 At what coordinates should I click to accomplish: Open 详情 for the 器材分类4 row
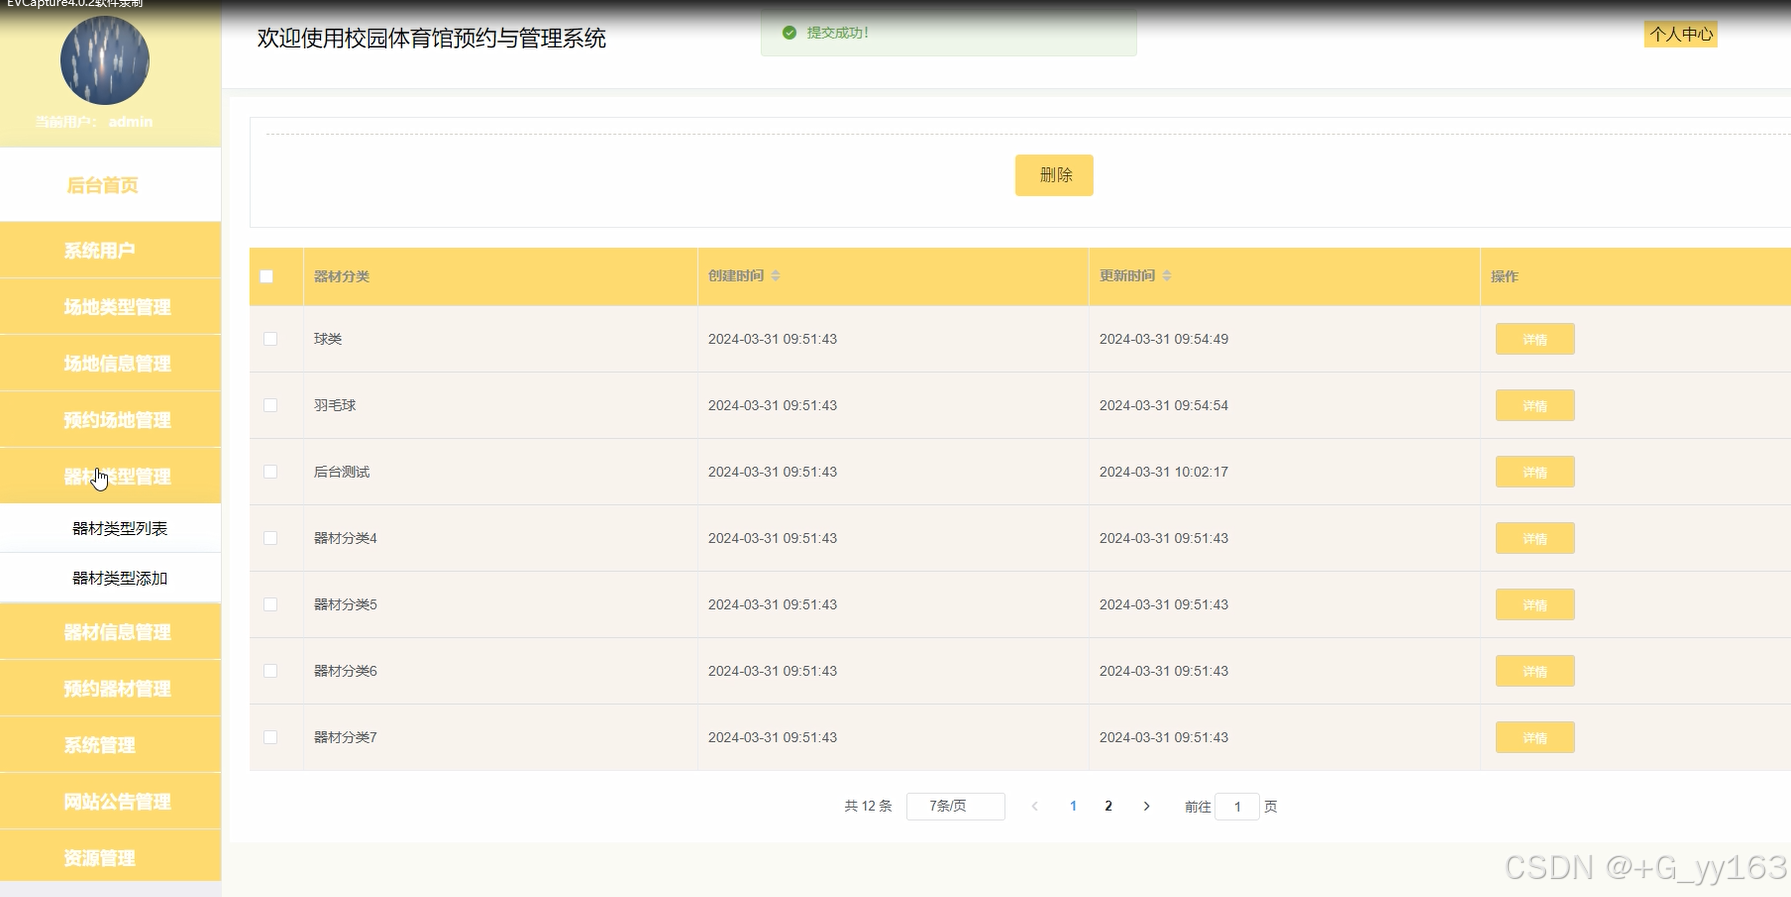[x=1535, y=538]
